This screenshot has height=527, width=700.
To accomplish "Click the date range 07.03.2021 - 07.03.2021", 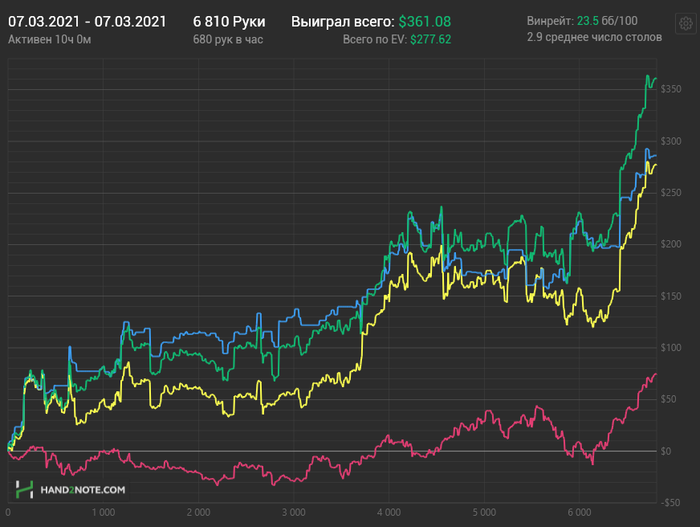I will (87, 21).
